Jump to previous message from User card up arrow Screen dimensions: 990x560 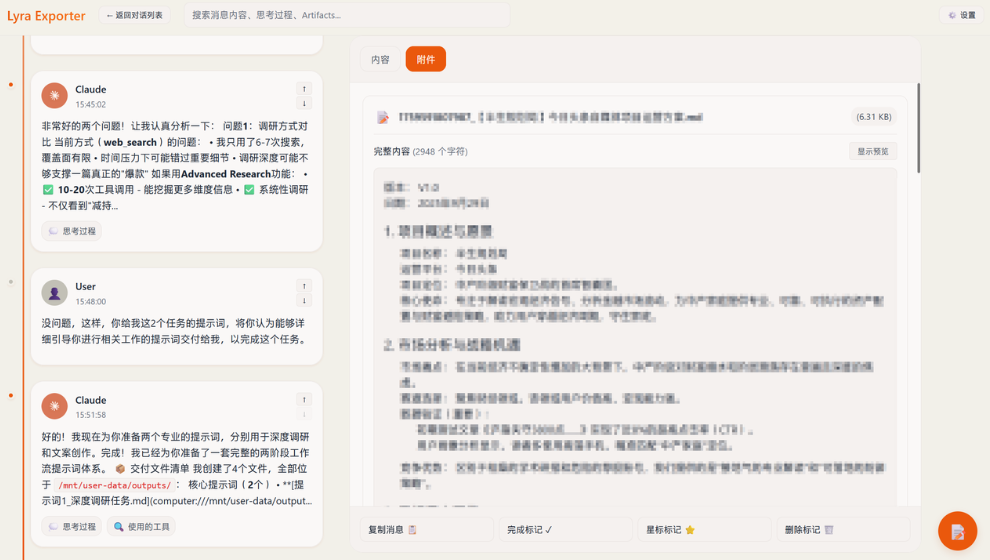pyautogui.click(x=304, y=286)
